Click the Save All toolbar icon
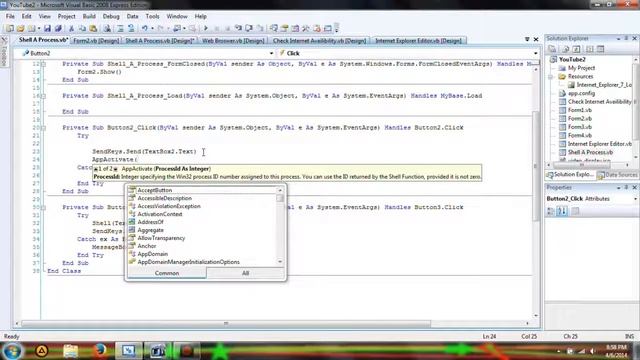Screen dimensions: 640x360 click(58, 29)
